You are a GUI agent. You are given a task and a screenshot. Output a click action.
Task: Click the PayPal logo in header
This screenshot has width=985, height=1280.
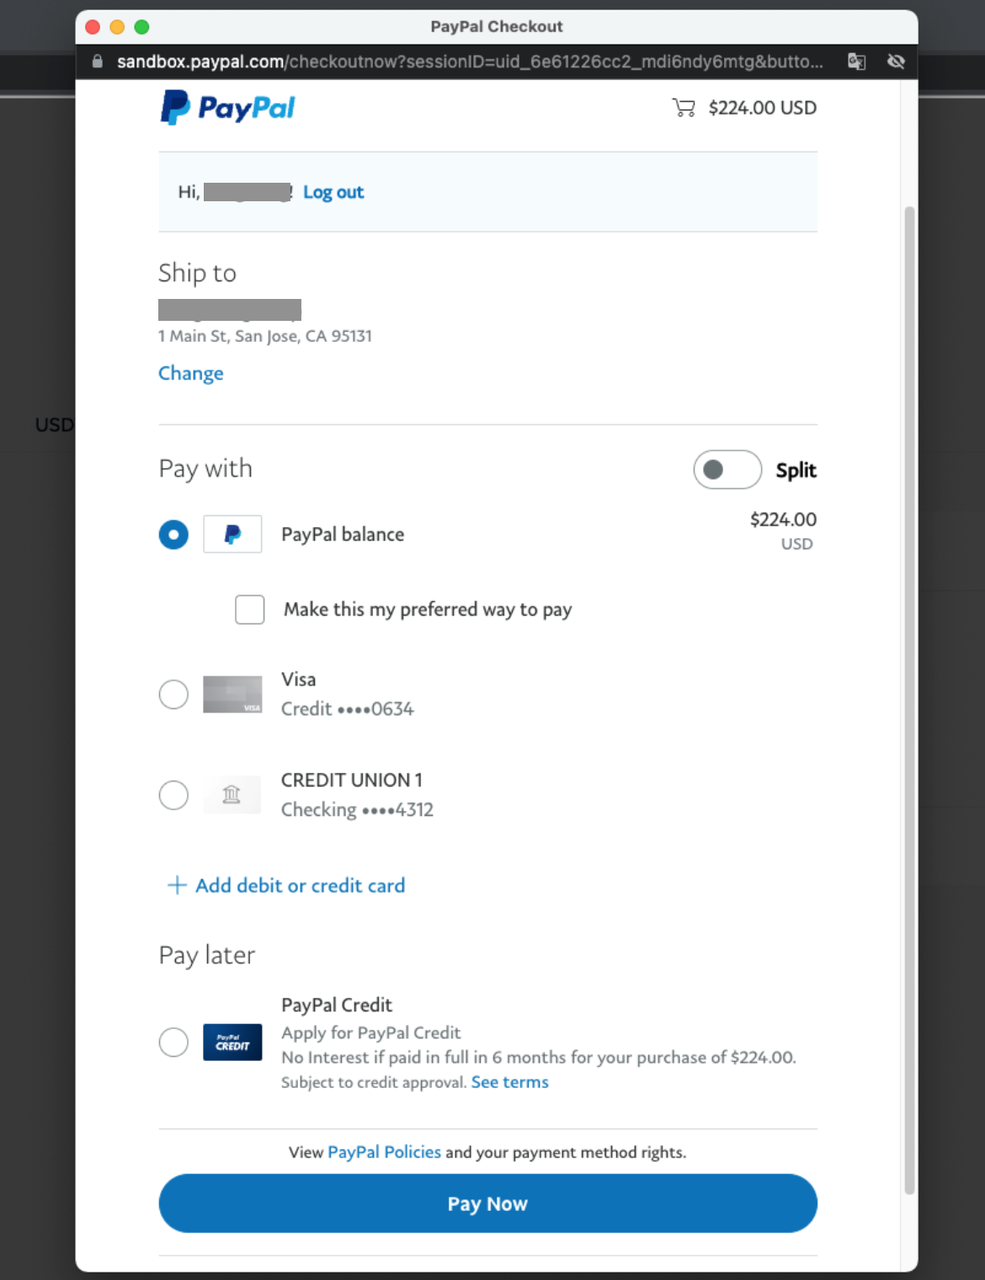[x=228, y=107]
